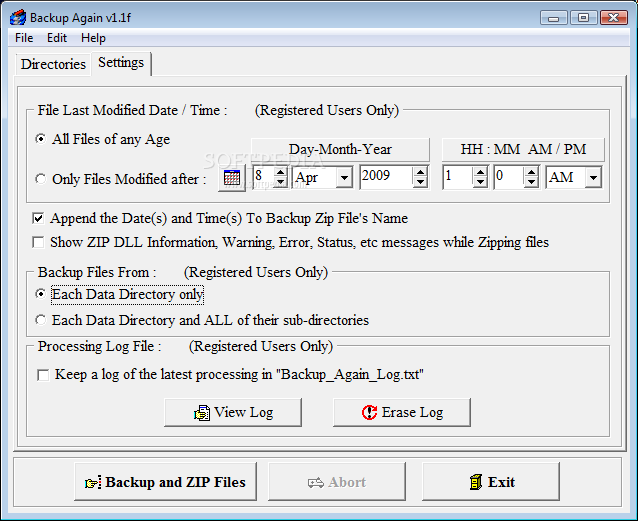
Task: Click the HH : MM AM / PM header
Action: [523, 149]
